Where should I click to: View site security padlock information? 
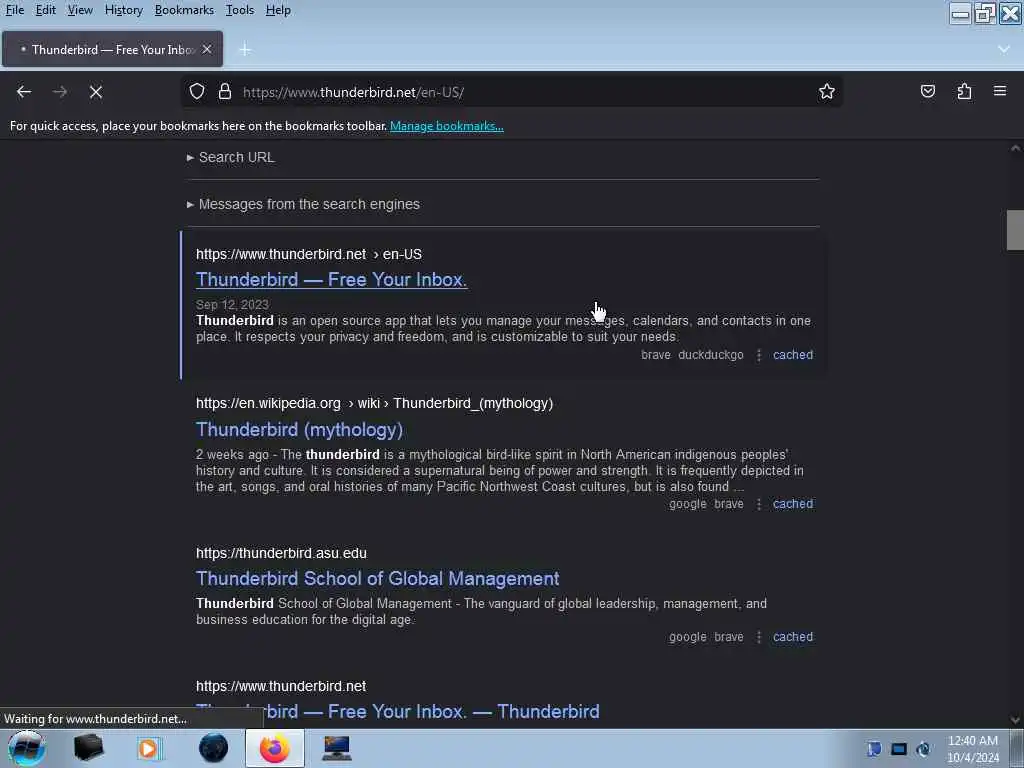[x=225, y=91]
